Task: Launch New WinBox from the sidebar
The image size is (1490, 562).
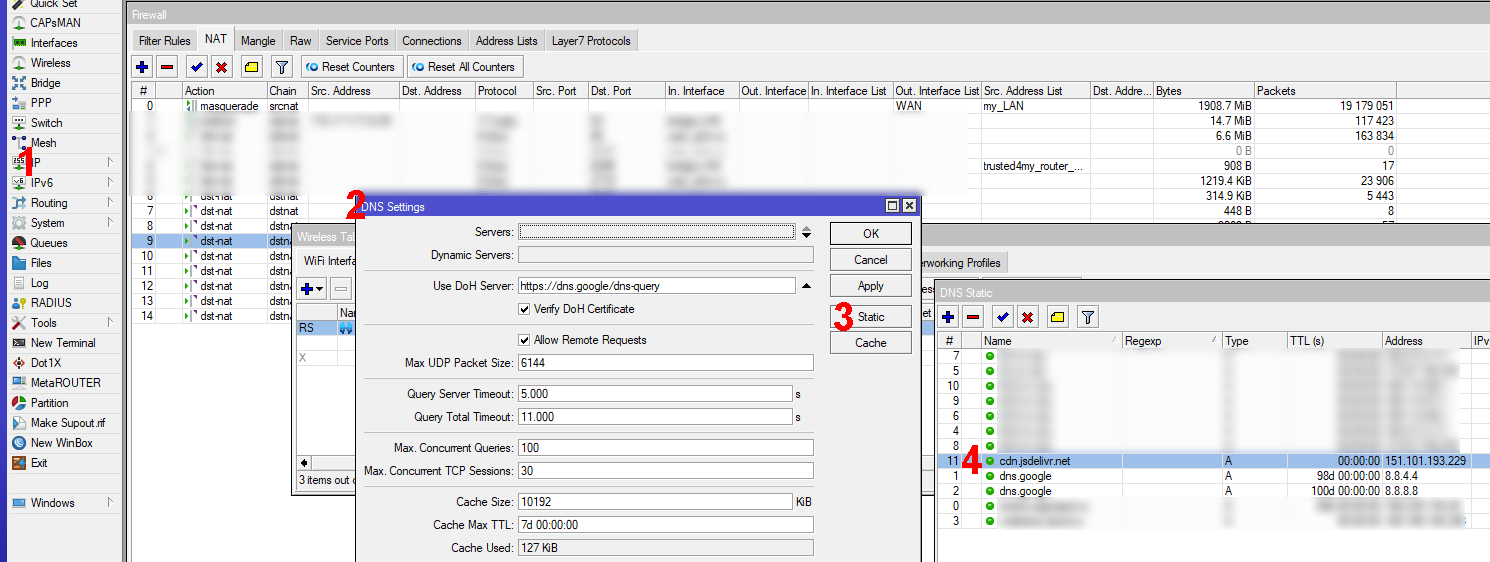Action: [x=62, y=443]
